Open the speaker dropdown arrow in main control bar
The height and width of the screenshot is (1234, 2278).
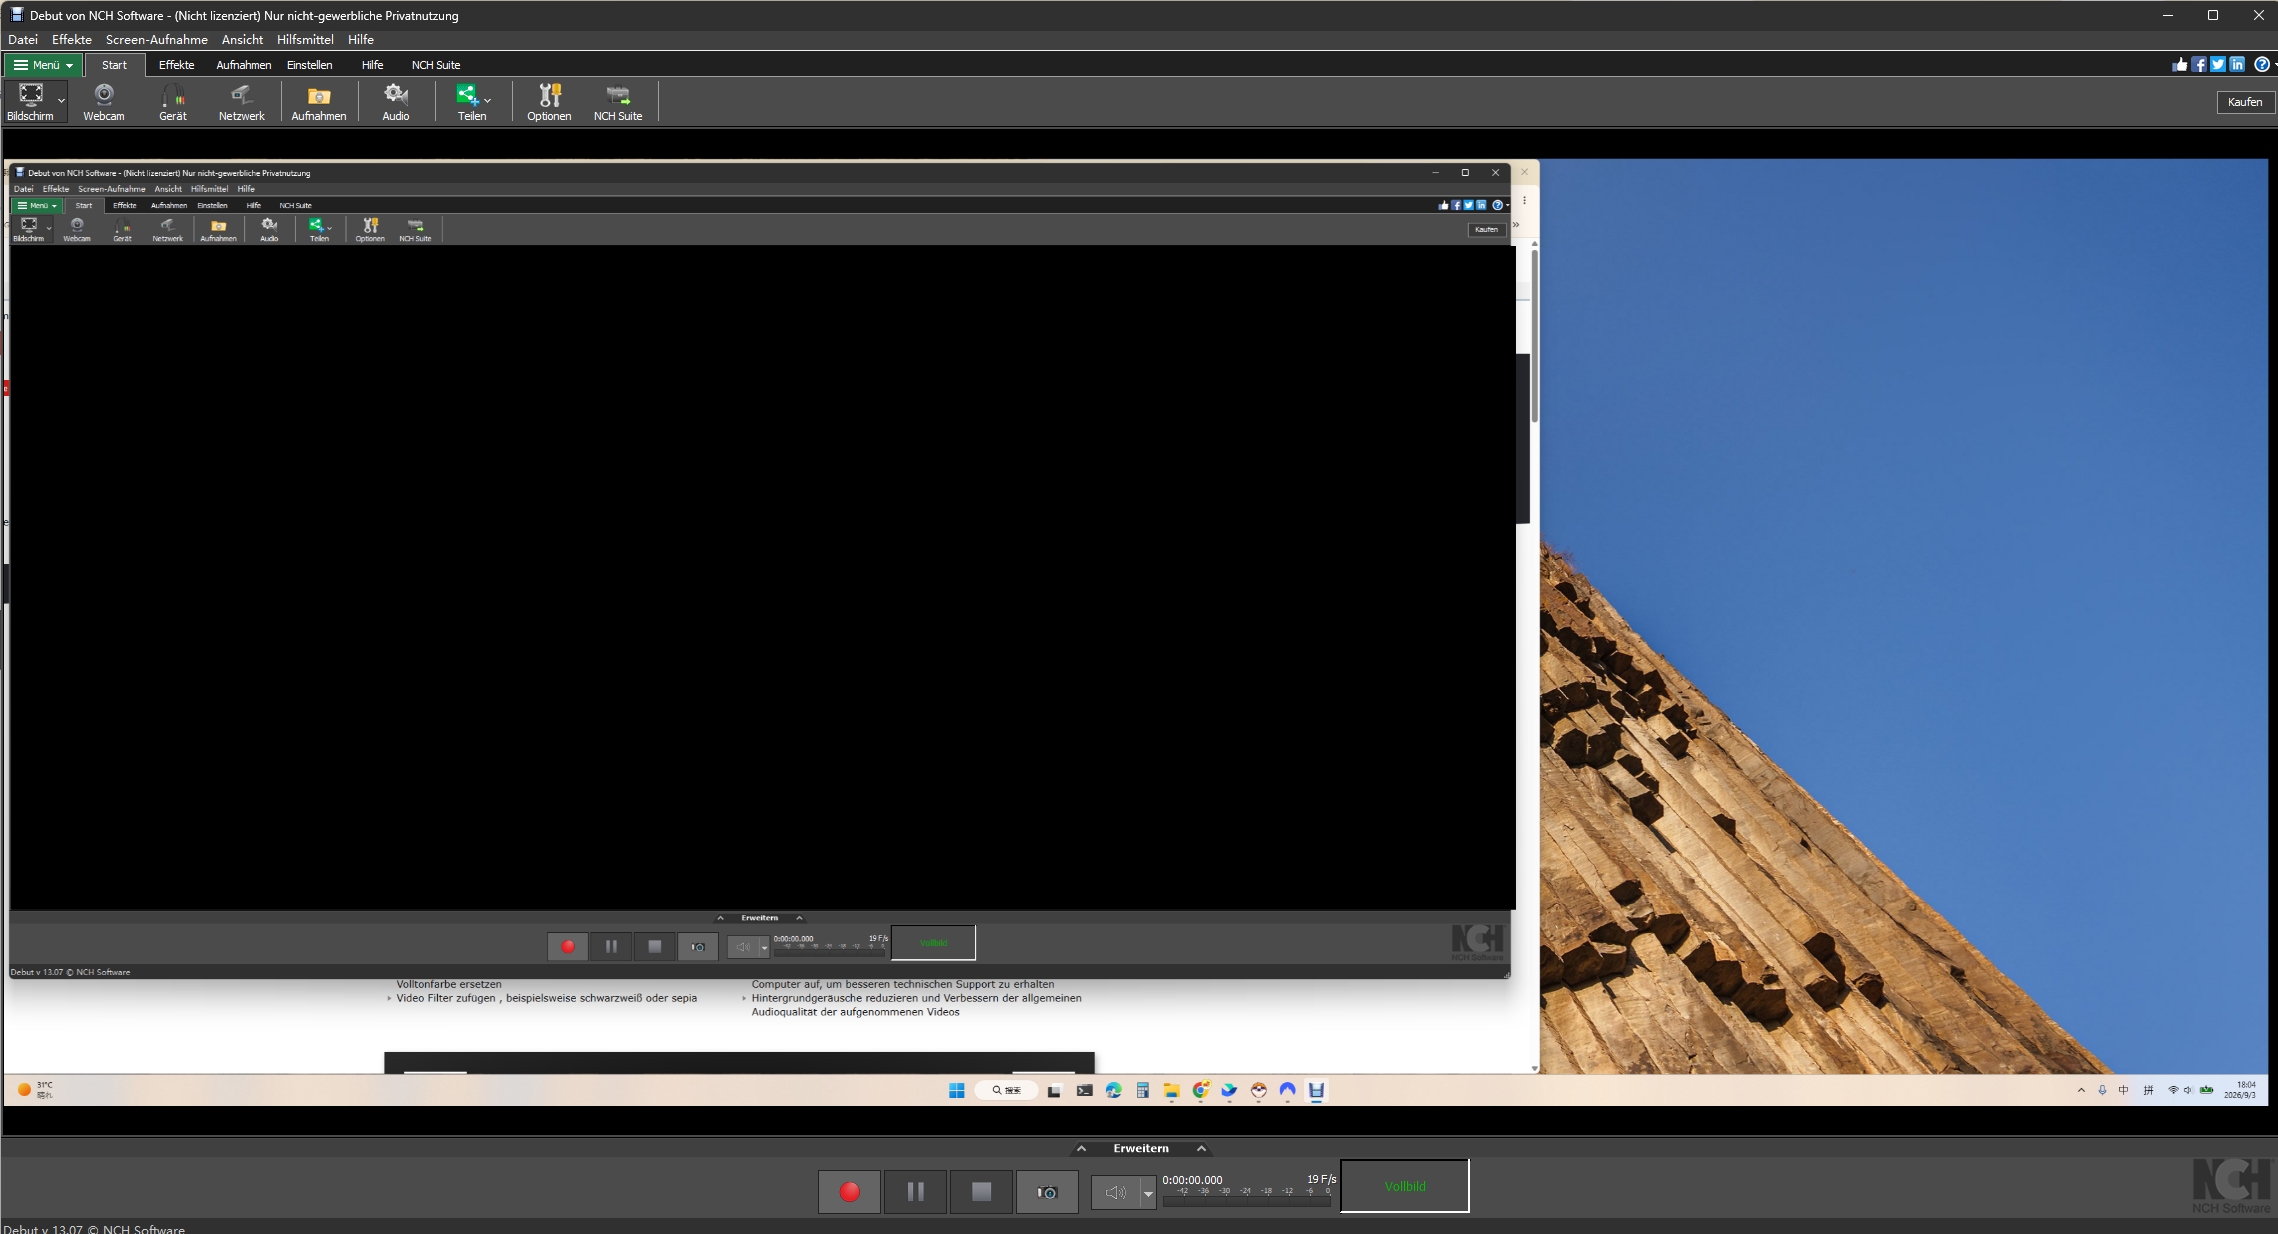1148,1193
